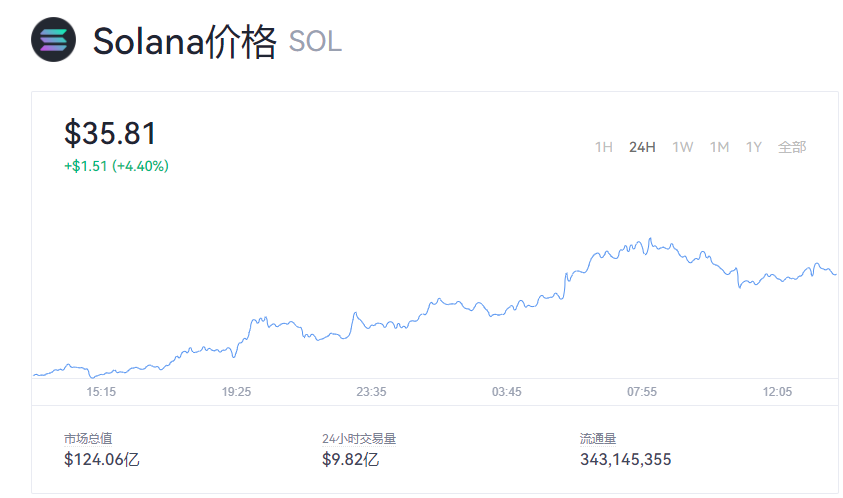Screen dimensions: 843x498
Task: Click the Solana价格 heading
Action: click(x=184, y=41)
